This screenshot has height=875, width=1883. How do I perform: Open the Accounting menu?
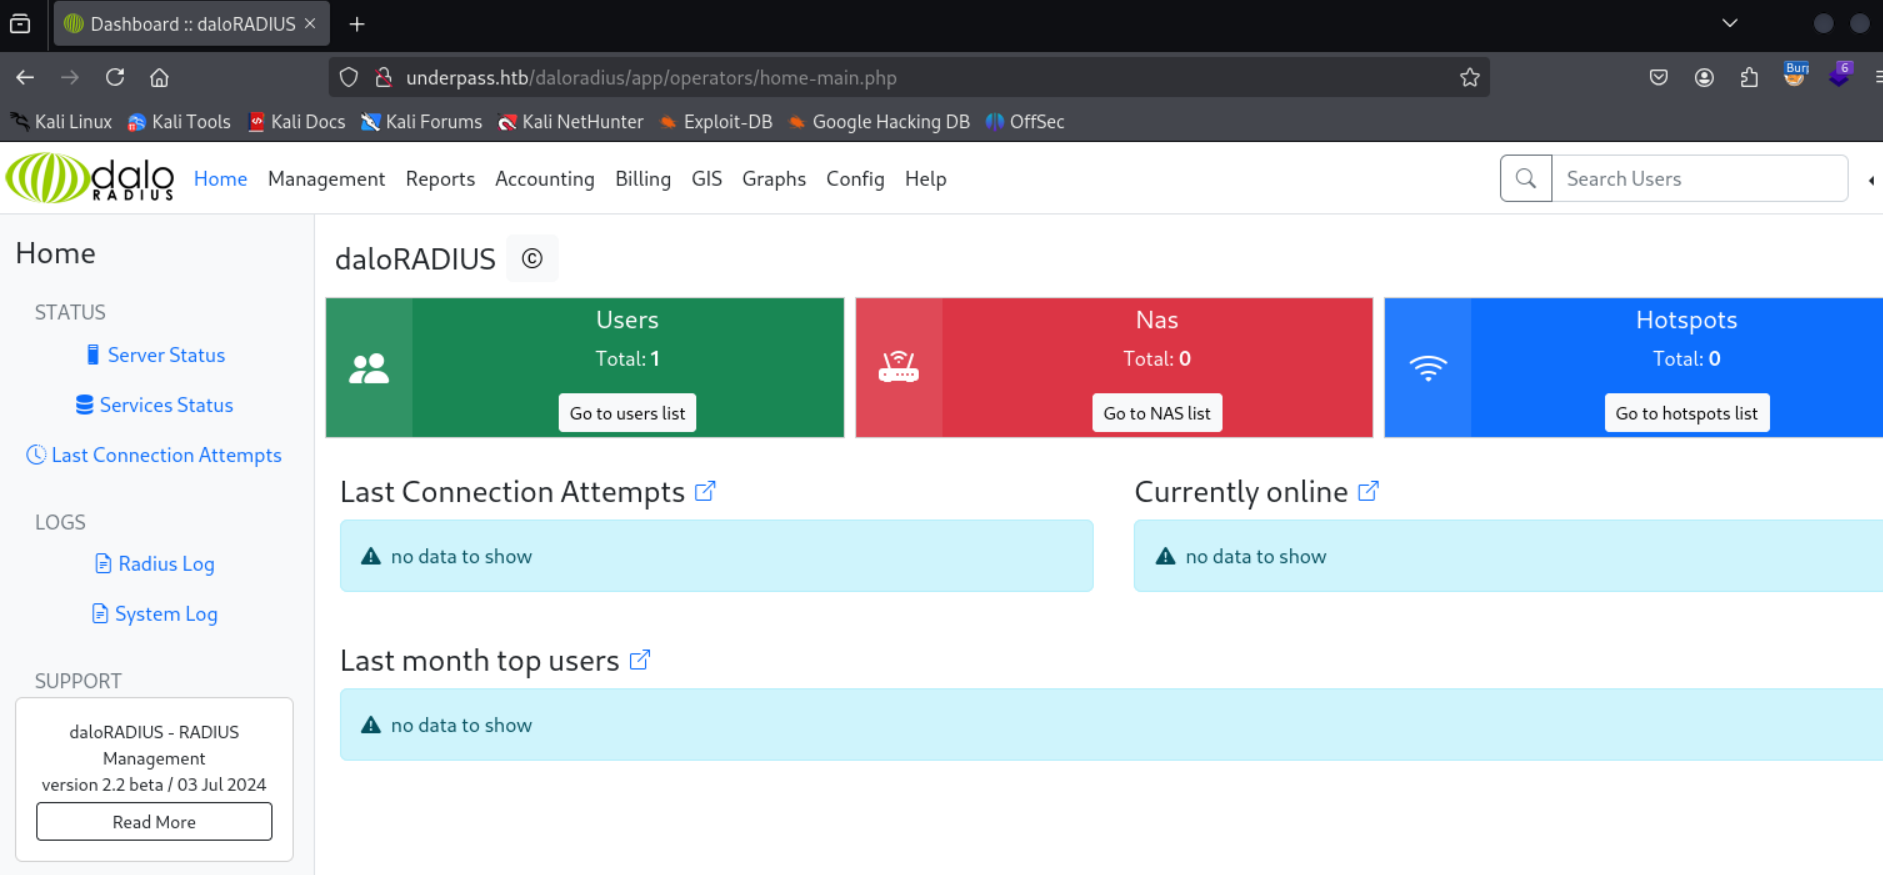(545, 178)
